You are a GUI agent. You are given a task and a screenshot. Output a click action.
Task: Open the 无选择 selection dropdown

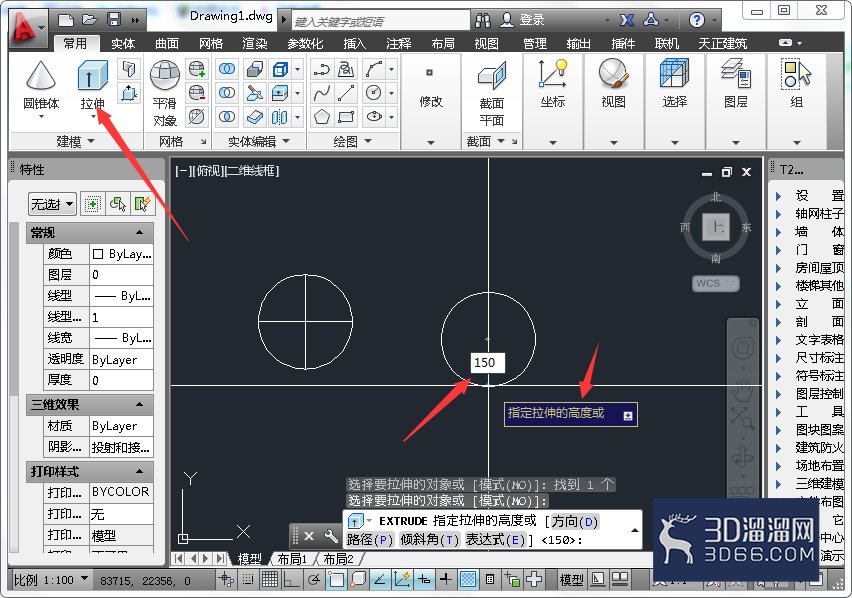coord(52,204)
